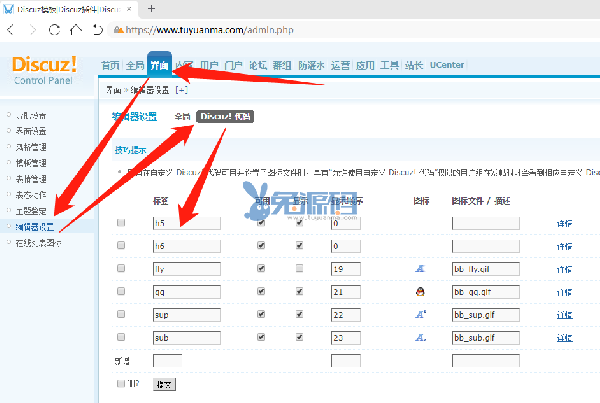
Task: Click the browser tab favicon for Discuz page
Action: click(8, 9)
